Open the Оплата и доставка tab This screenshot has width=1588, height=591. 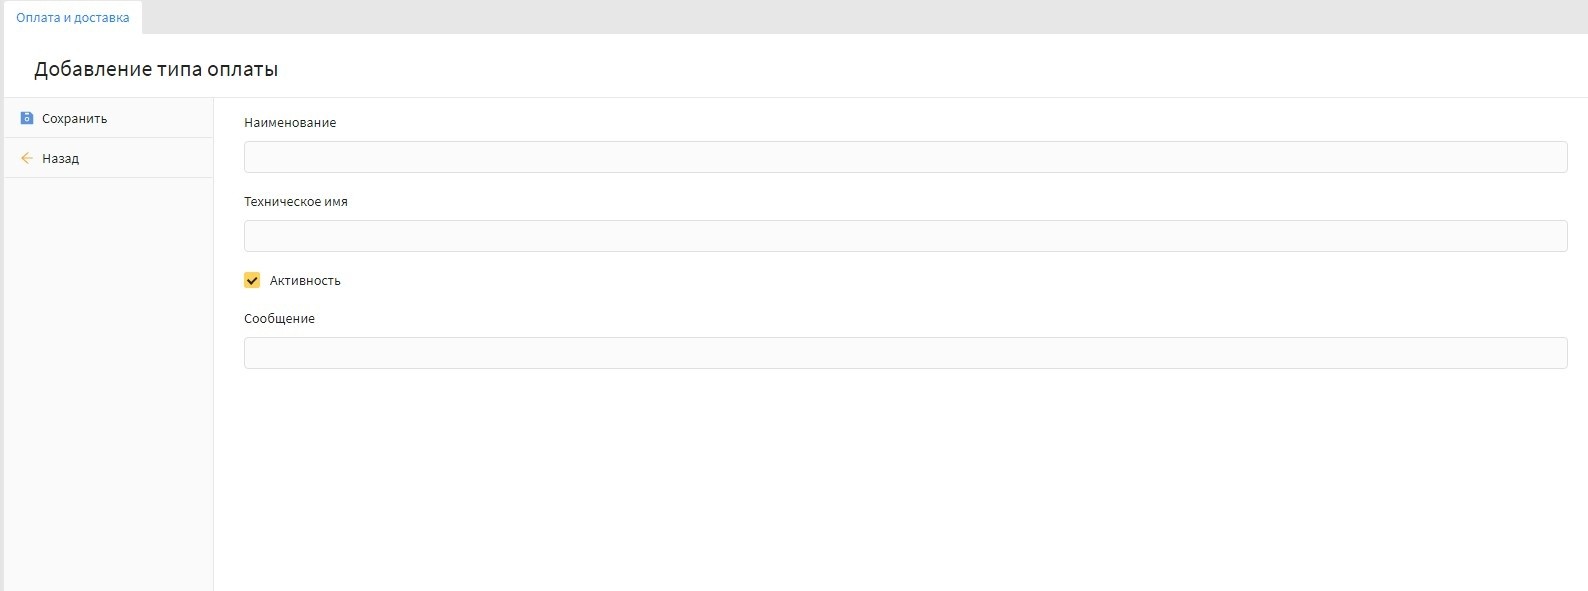(72, 18)
